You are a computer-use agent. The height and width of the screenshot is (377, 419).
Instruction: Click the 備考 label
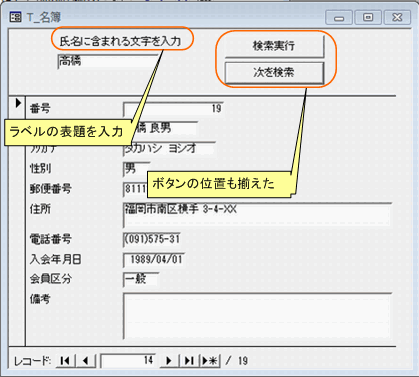[x=40, y=299]
